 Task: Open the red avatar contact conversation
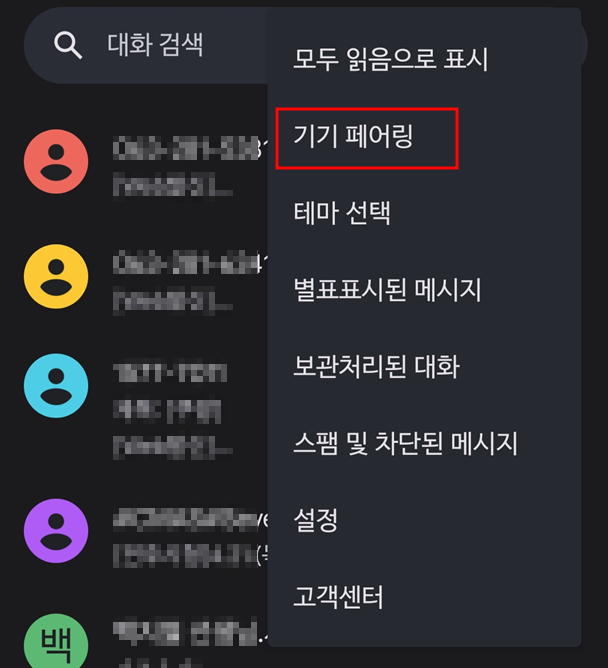tap(56, 161)
